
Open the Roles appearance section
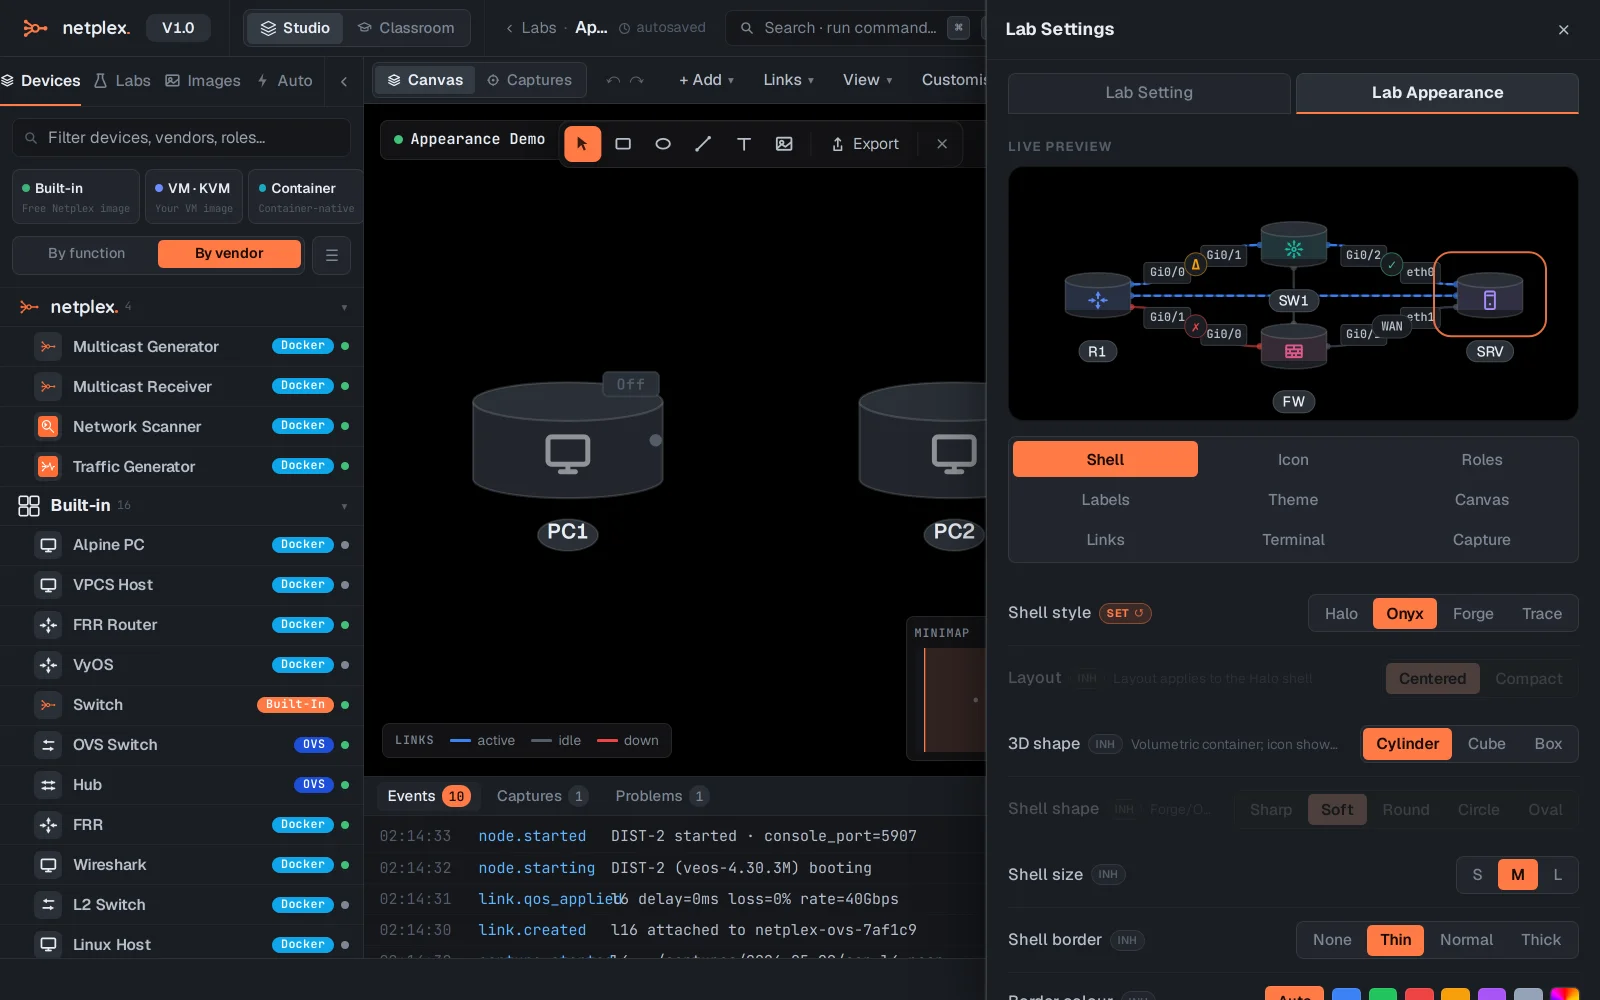click(x=1481, y=460)
